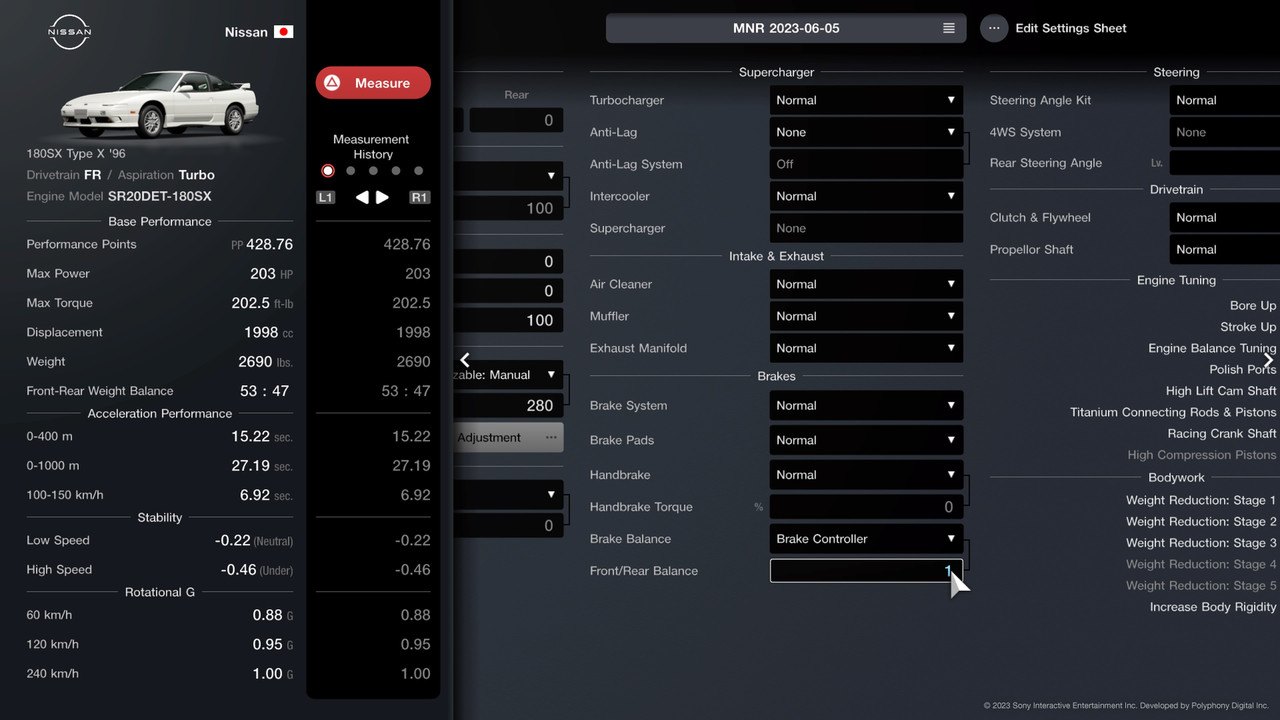
Task: Click the L1 shoulder button icon
Action: click(x=325, y=197)
